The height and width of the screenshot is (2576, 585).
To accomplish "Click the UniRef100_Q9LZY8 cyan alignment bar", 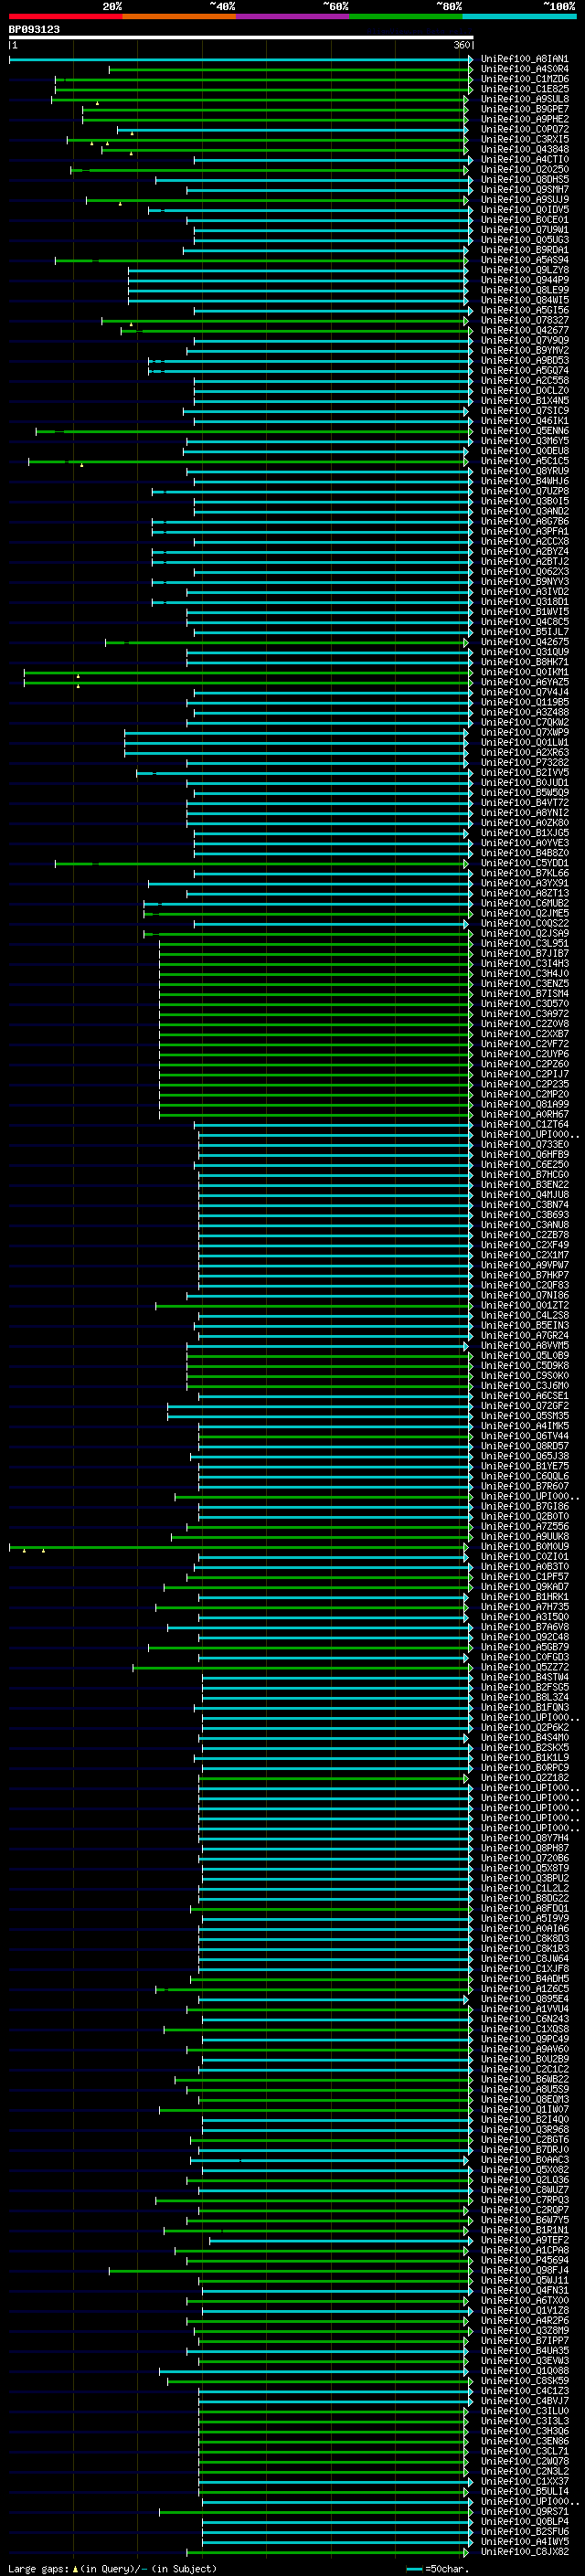I will coord(298,270).
